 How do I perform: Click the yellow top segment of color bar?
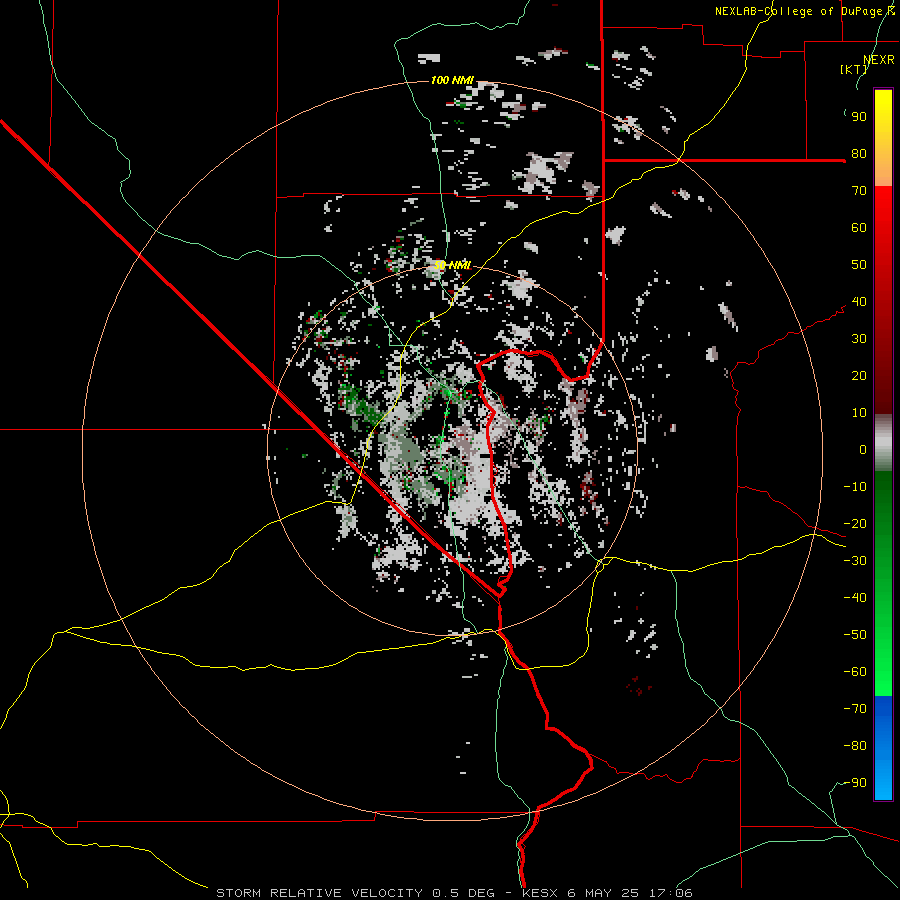(883, 138)
